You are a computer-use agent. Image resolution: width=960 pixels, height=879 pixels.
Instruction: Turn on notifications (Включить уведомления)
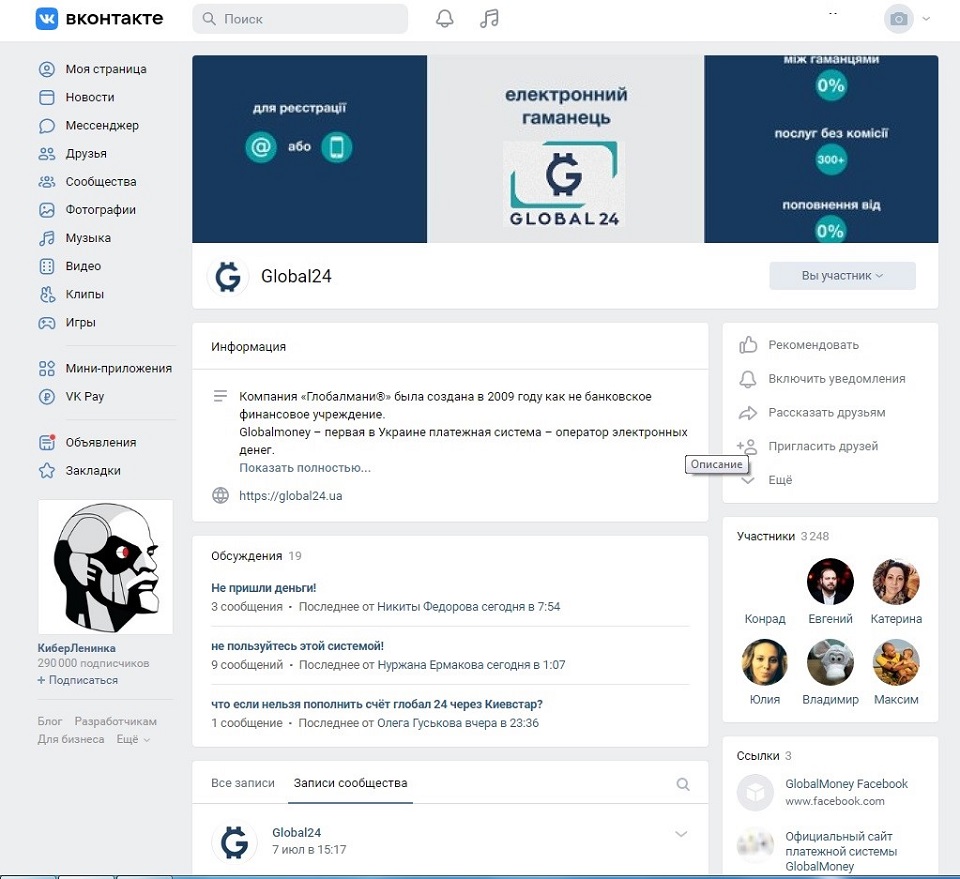click(x=836, y=379)
